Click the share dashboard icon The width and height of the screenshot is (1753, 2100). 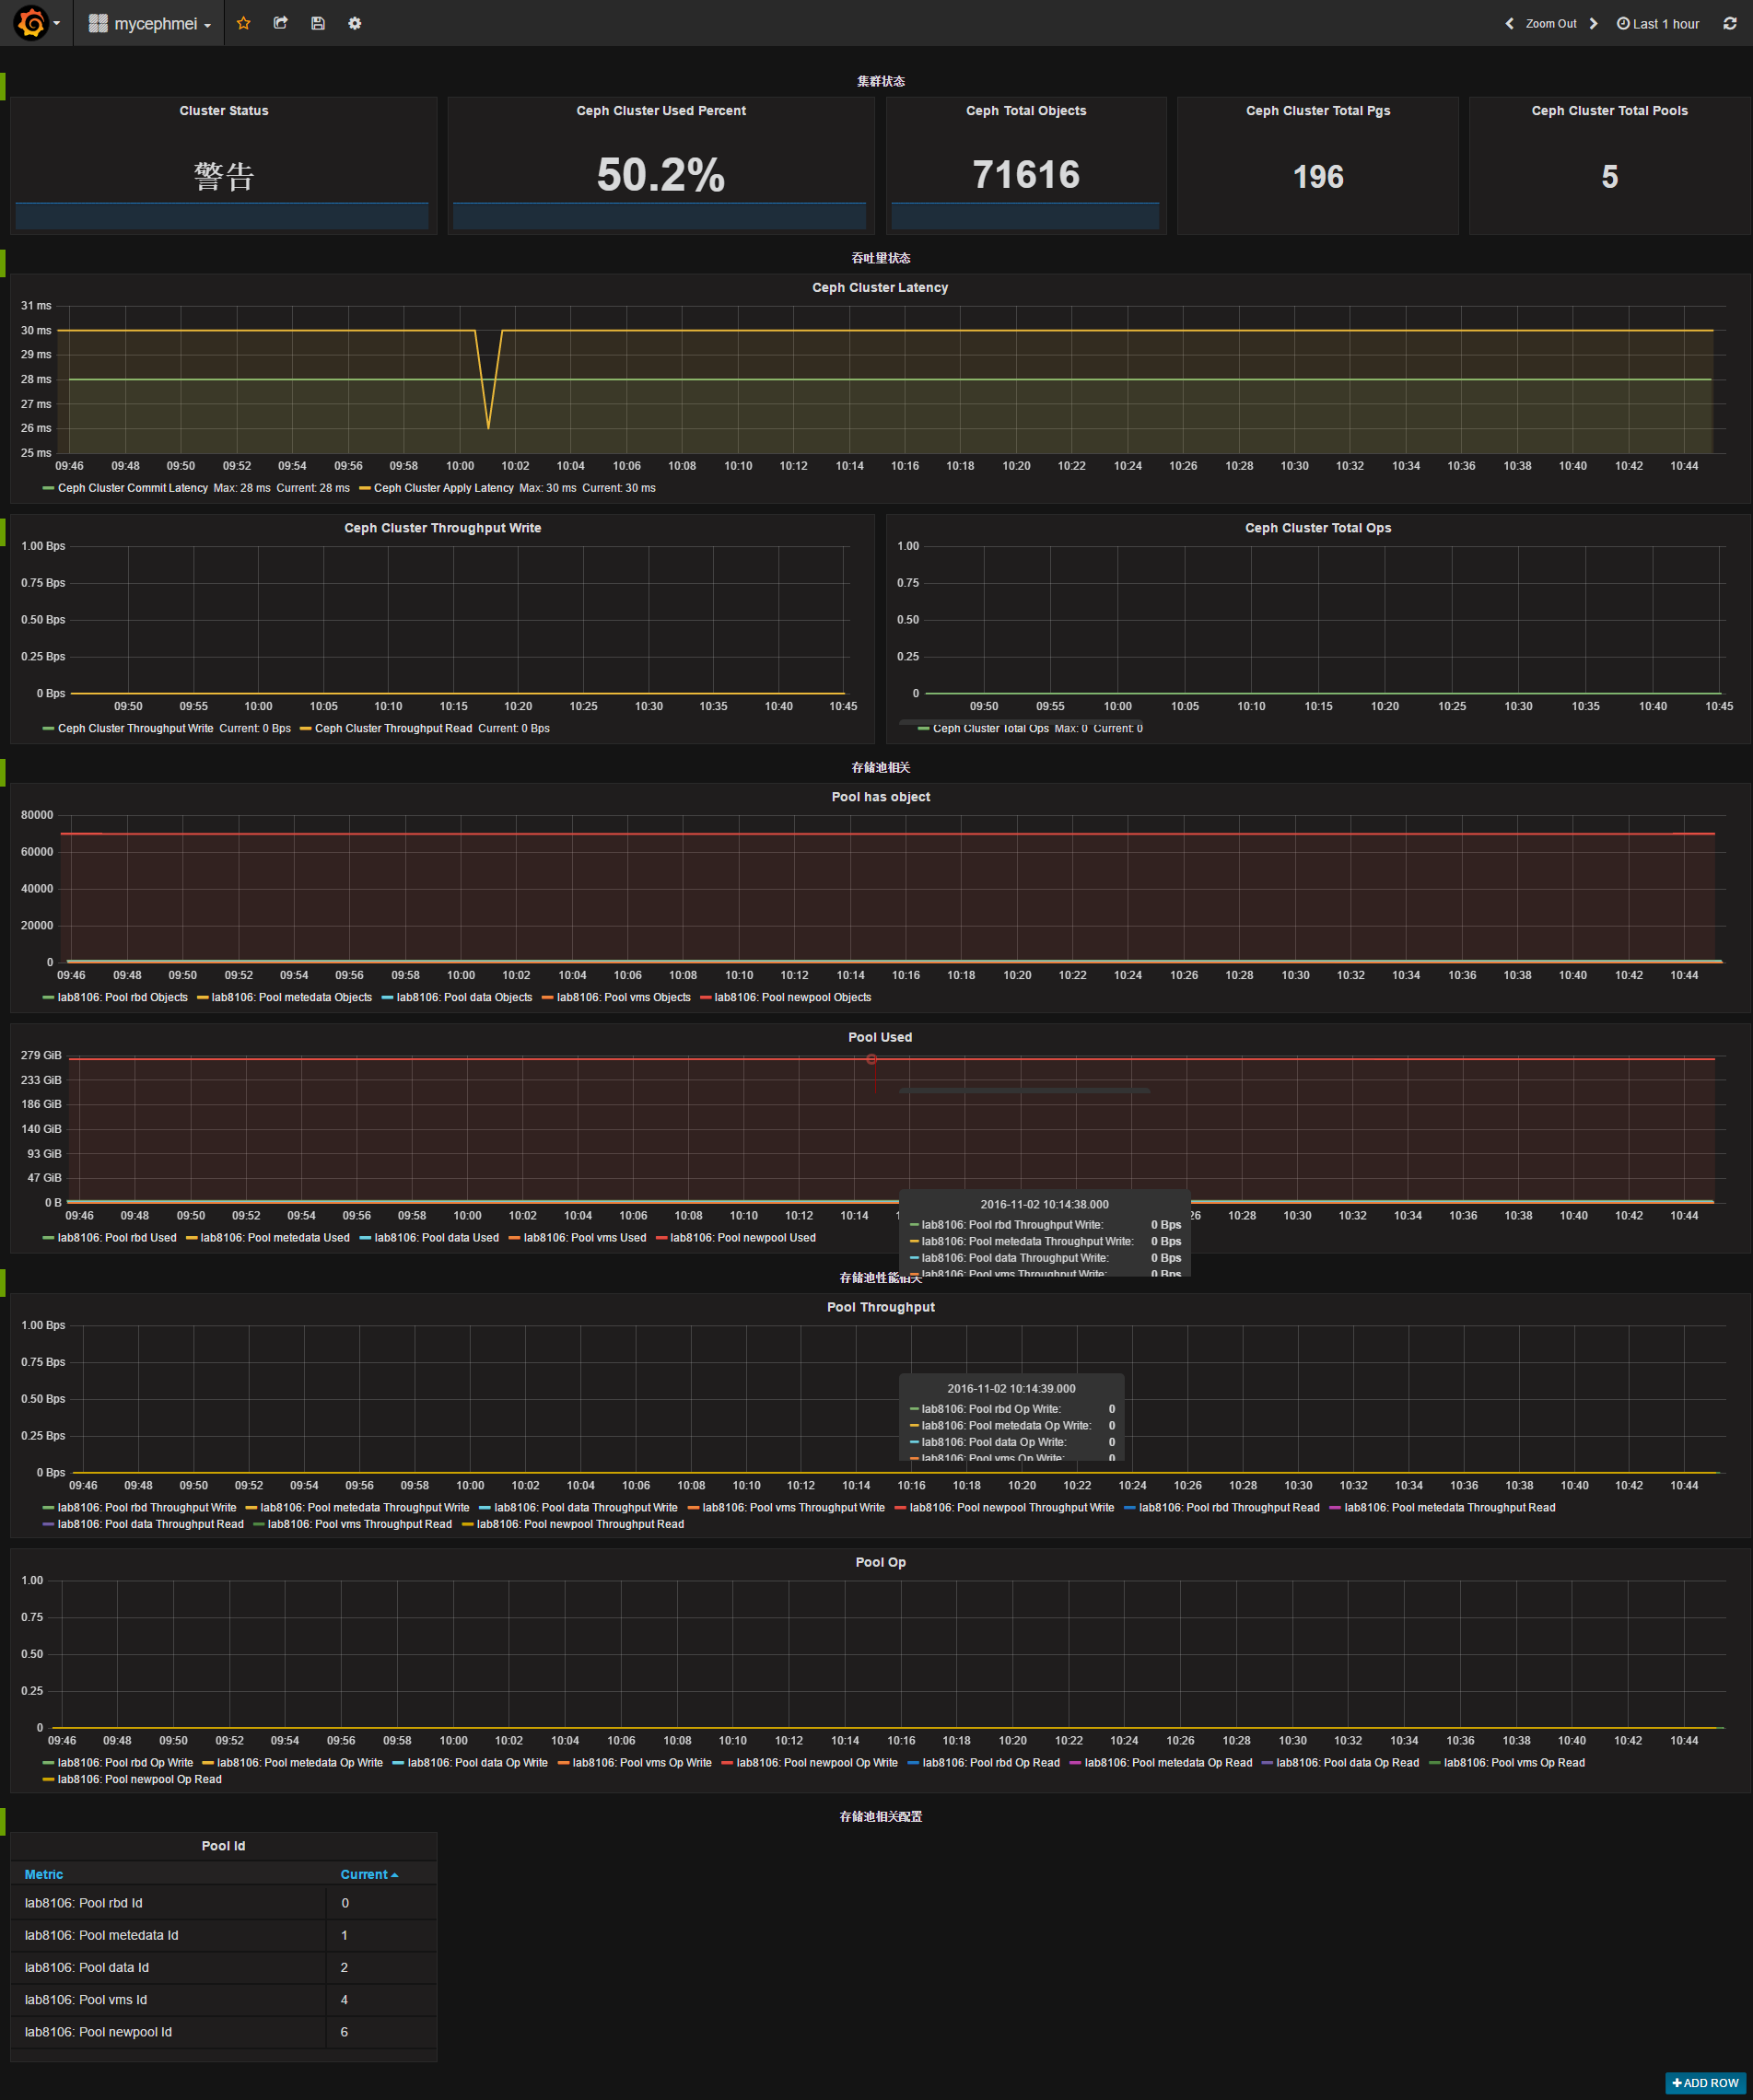(x=280, y=23)
